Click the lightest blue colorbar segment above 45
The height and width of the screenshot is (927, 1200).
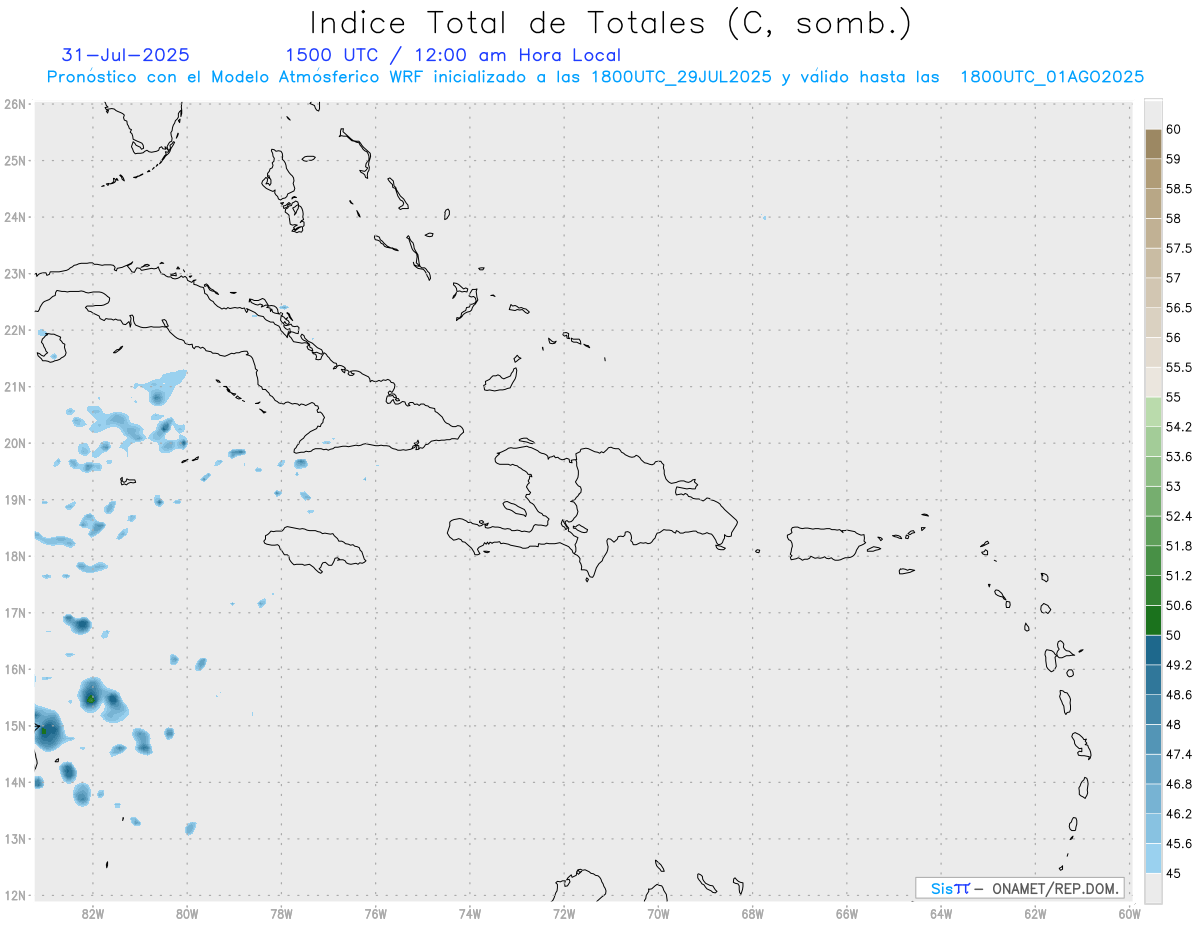[1152, 858]
